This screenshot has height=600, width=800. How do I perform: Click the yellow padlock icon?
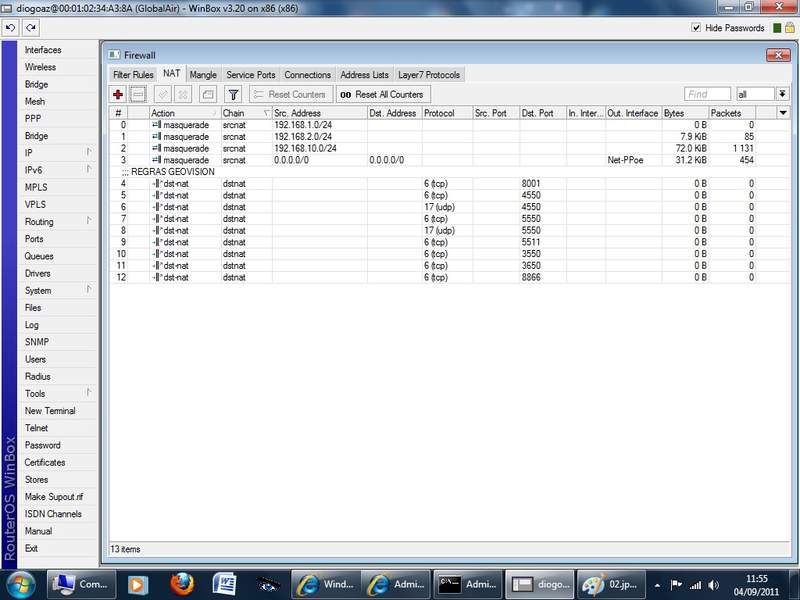790,28
